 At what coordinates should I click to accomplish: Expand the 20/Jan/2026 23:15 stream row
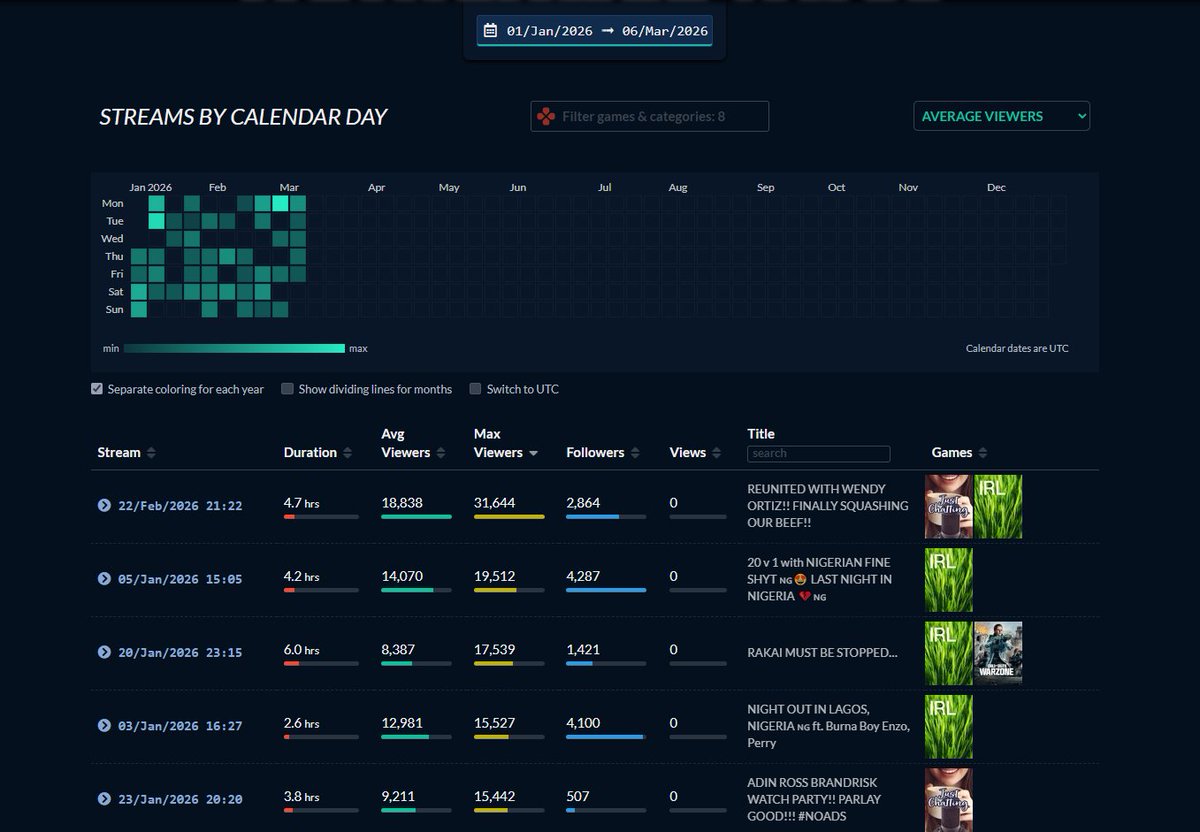pyautogui.click(x=104, y=652)
